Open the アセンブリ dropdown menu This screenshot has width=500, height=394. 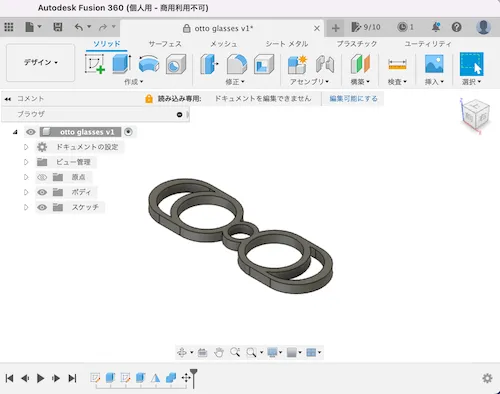(309, 82)
